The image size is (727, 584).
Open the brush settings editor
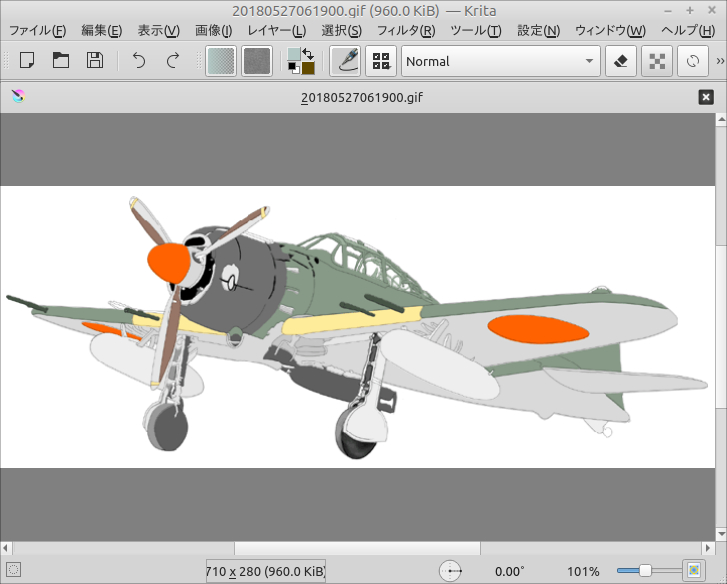point(345,61)
